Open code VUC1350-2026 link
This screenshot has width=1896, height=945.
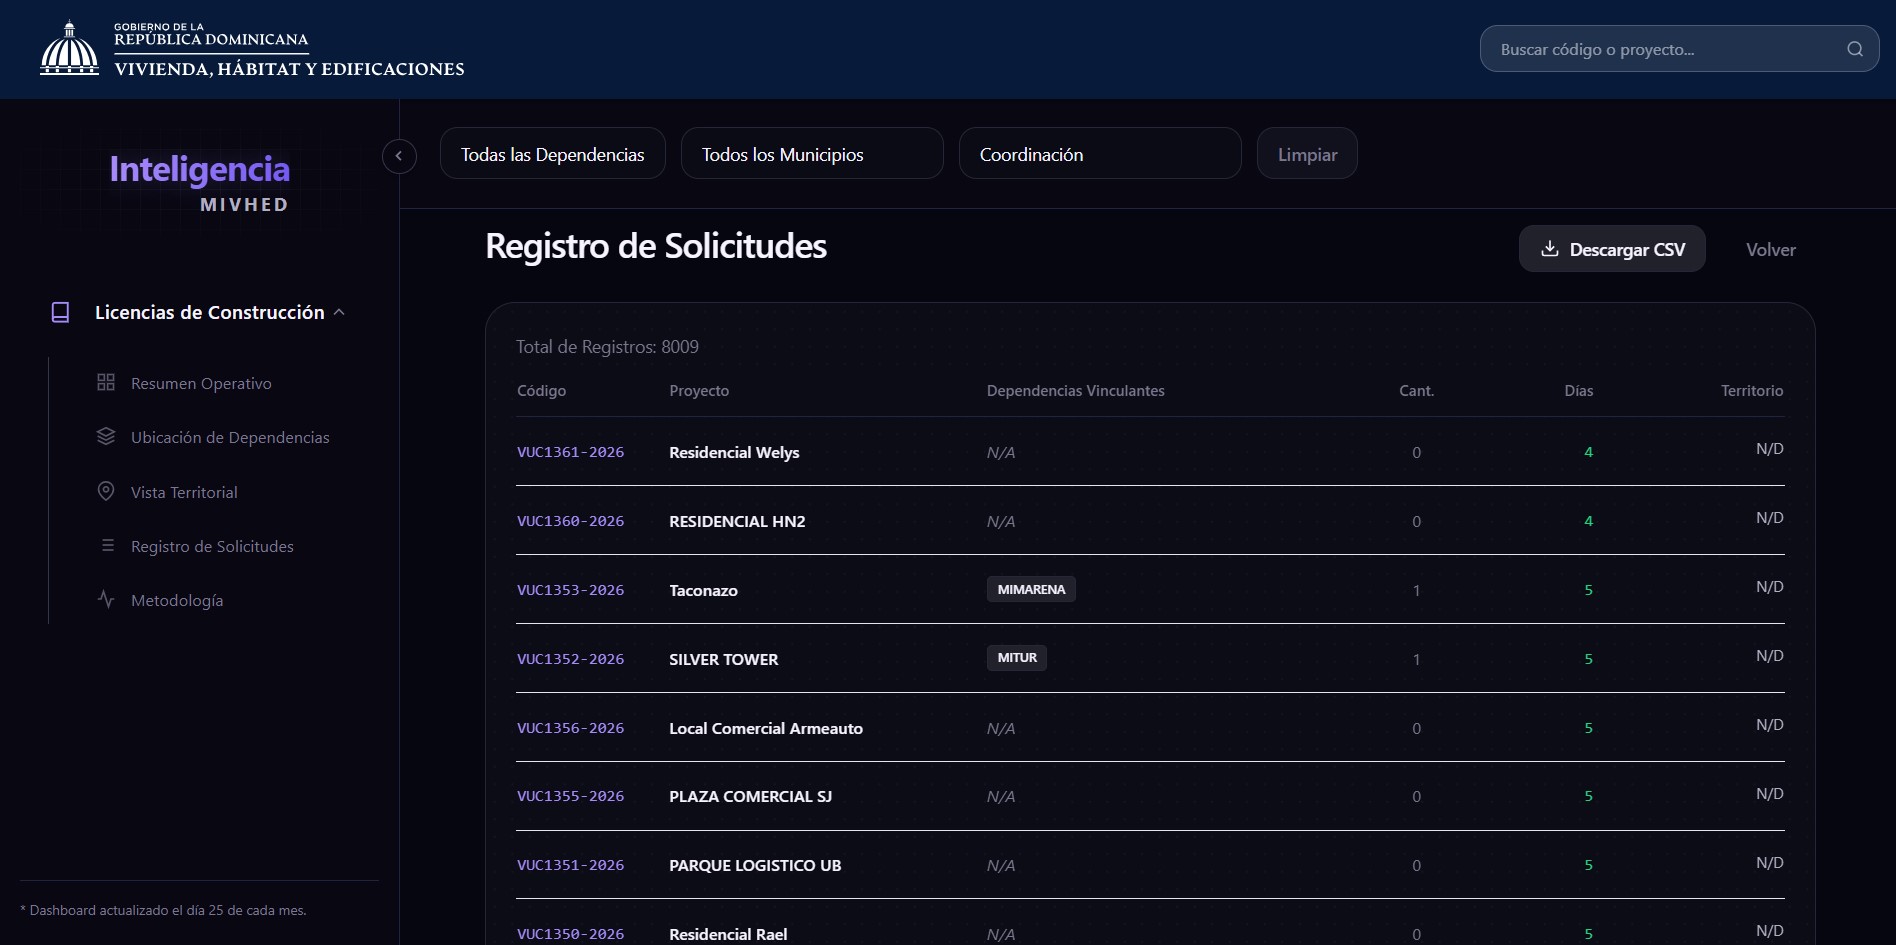[570, 934]
